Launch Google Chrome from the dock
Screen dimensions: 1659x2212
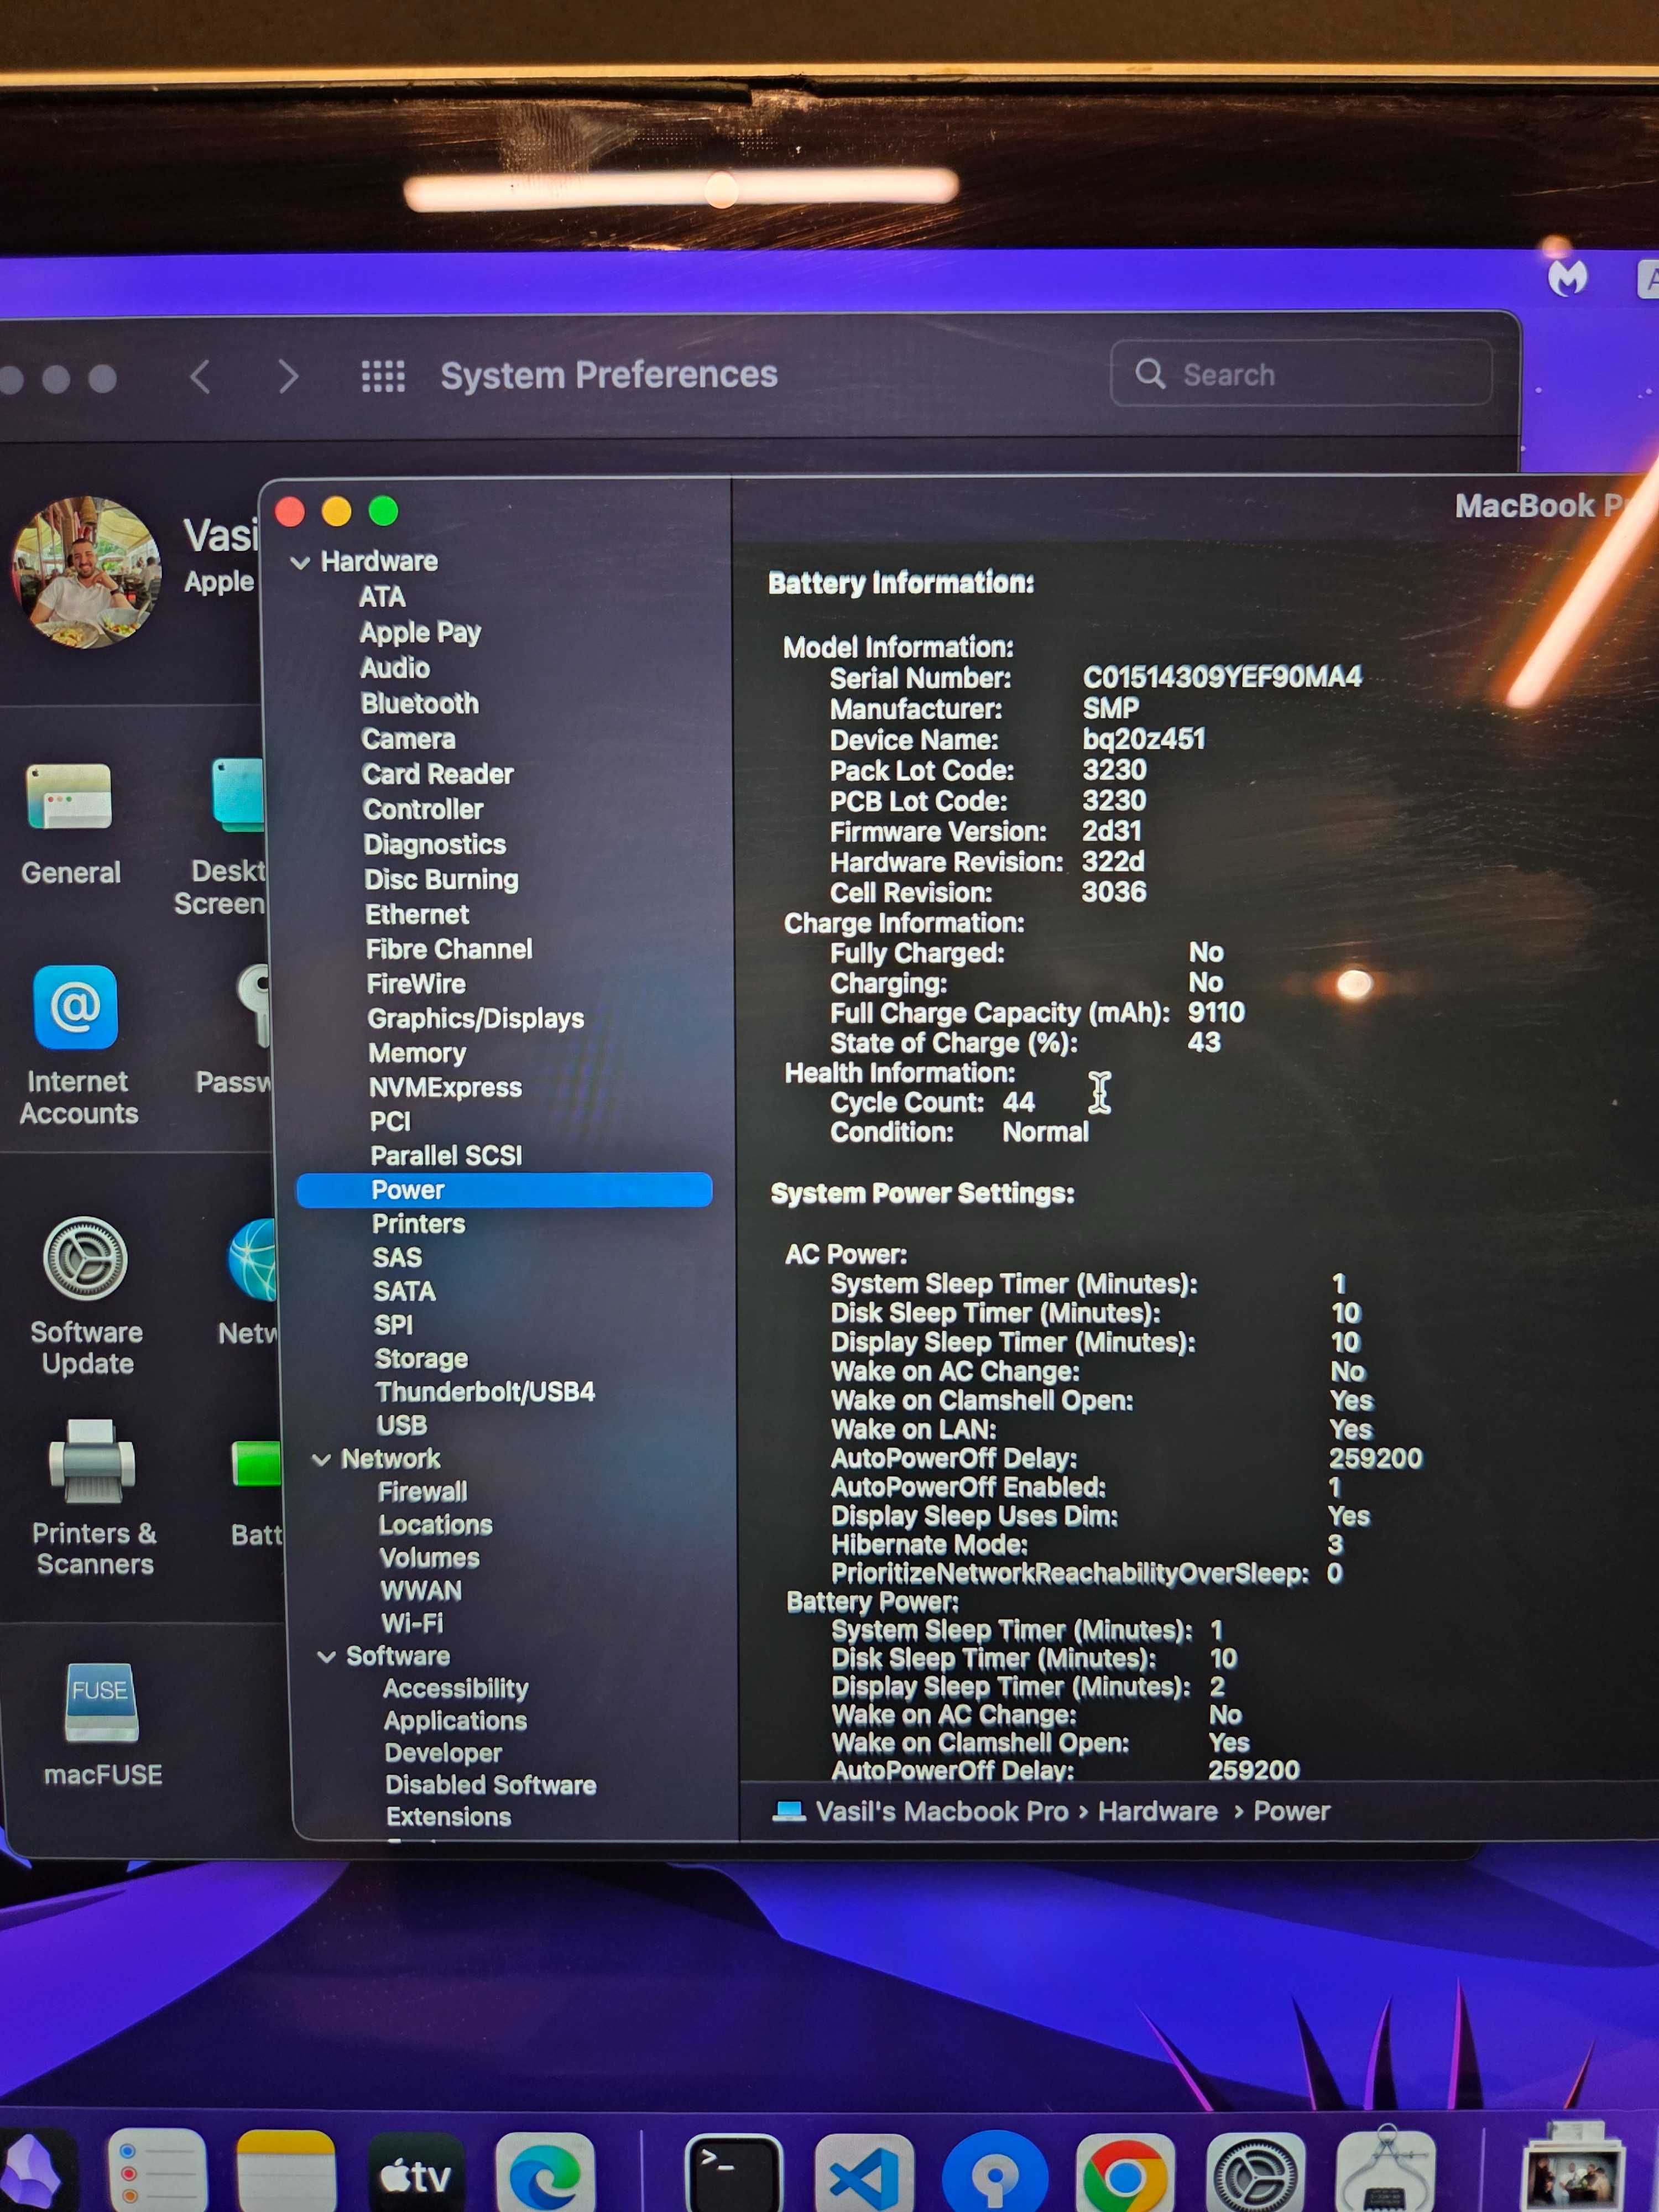coord(1125,2174)
